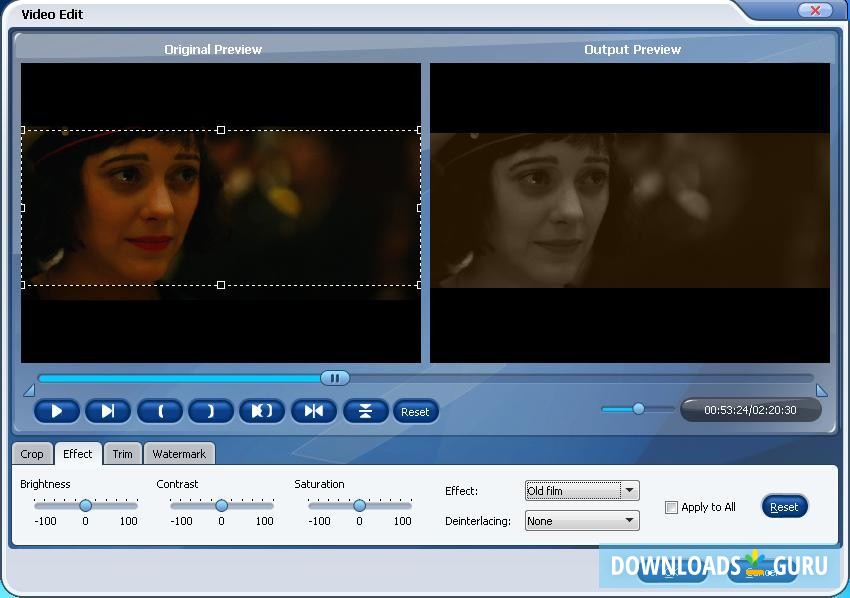The image size is (850, 598).
Task: Switch to the Trim tab
Action: coord(122,453)
